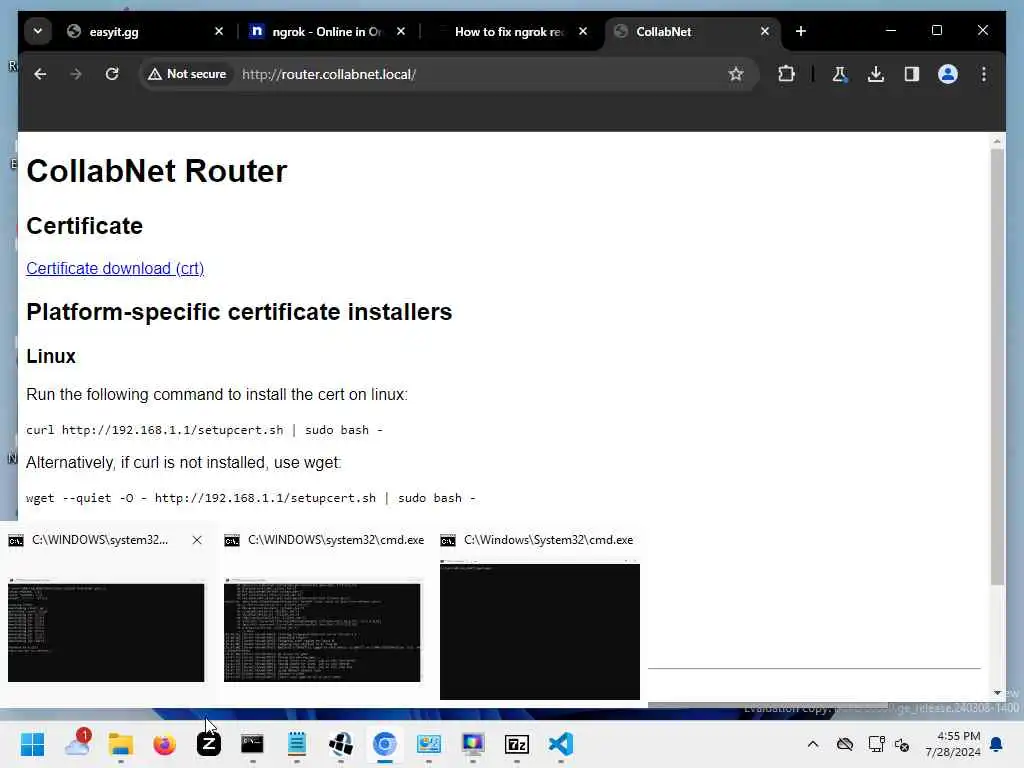
Task: Select the middle C:\WINDOWS\system32\cmd.exe preview thumbnail
Action: [322, 630]
